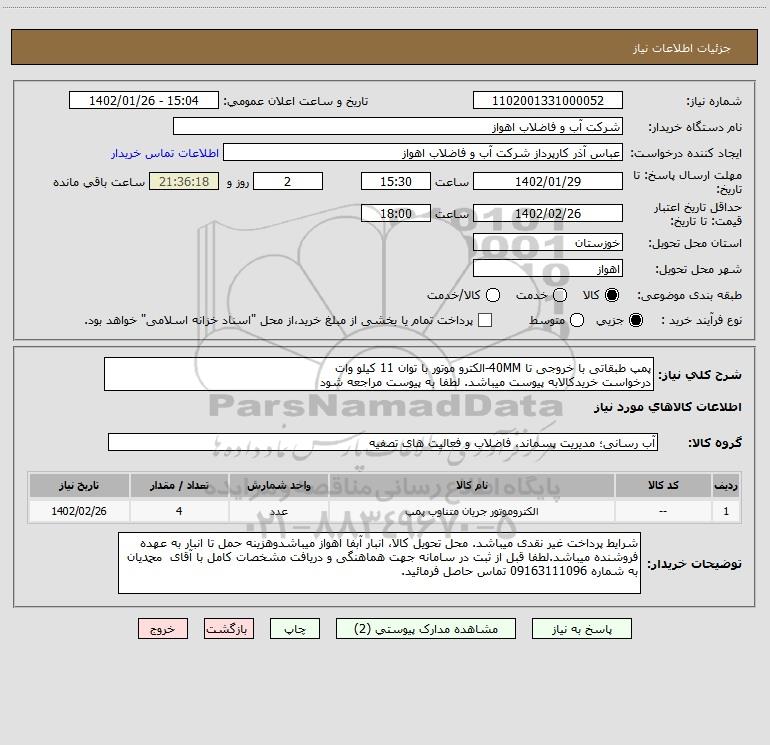Click the price validity date 1402/02/26 field
Image resolution: width=770 pixels, height=745 pixels.
click(x=548, y=214)
